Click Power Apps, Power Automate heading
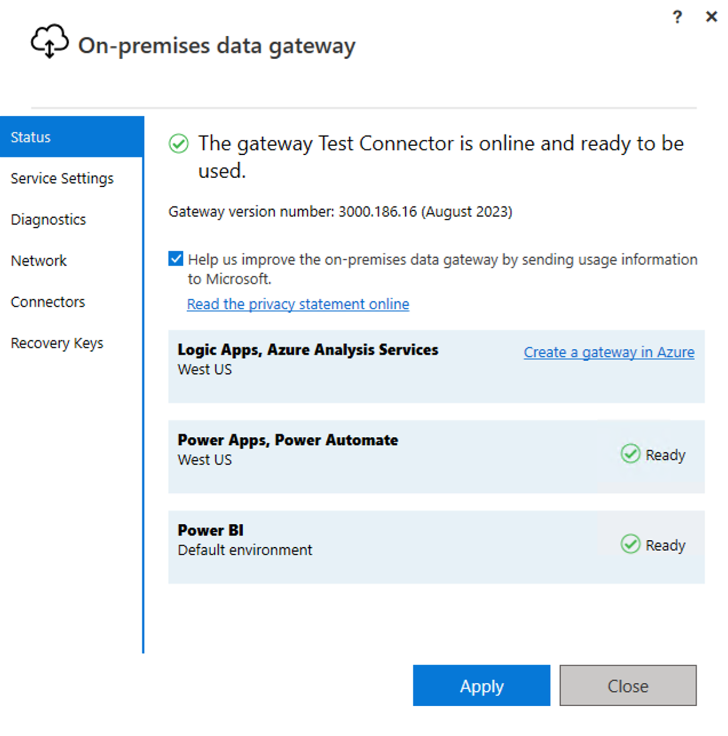728x736 pixels. click(x=288, y=440)
